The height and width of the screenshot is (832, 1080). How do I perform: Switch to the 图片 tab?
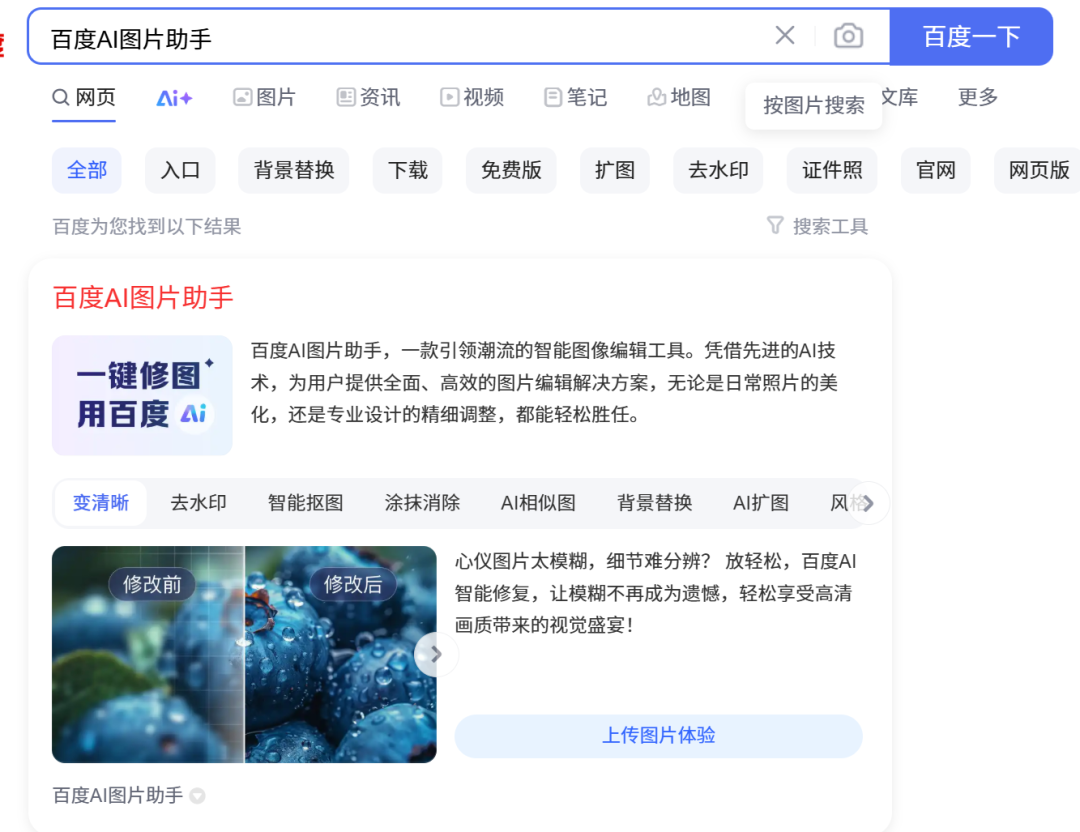click(x=264, y=97)
